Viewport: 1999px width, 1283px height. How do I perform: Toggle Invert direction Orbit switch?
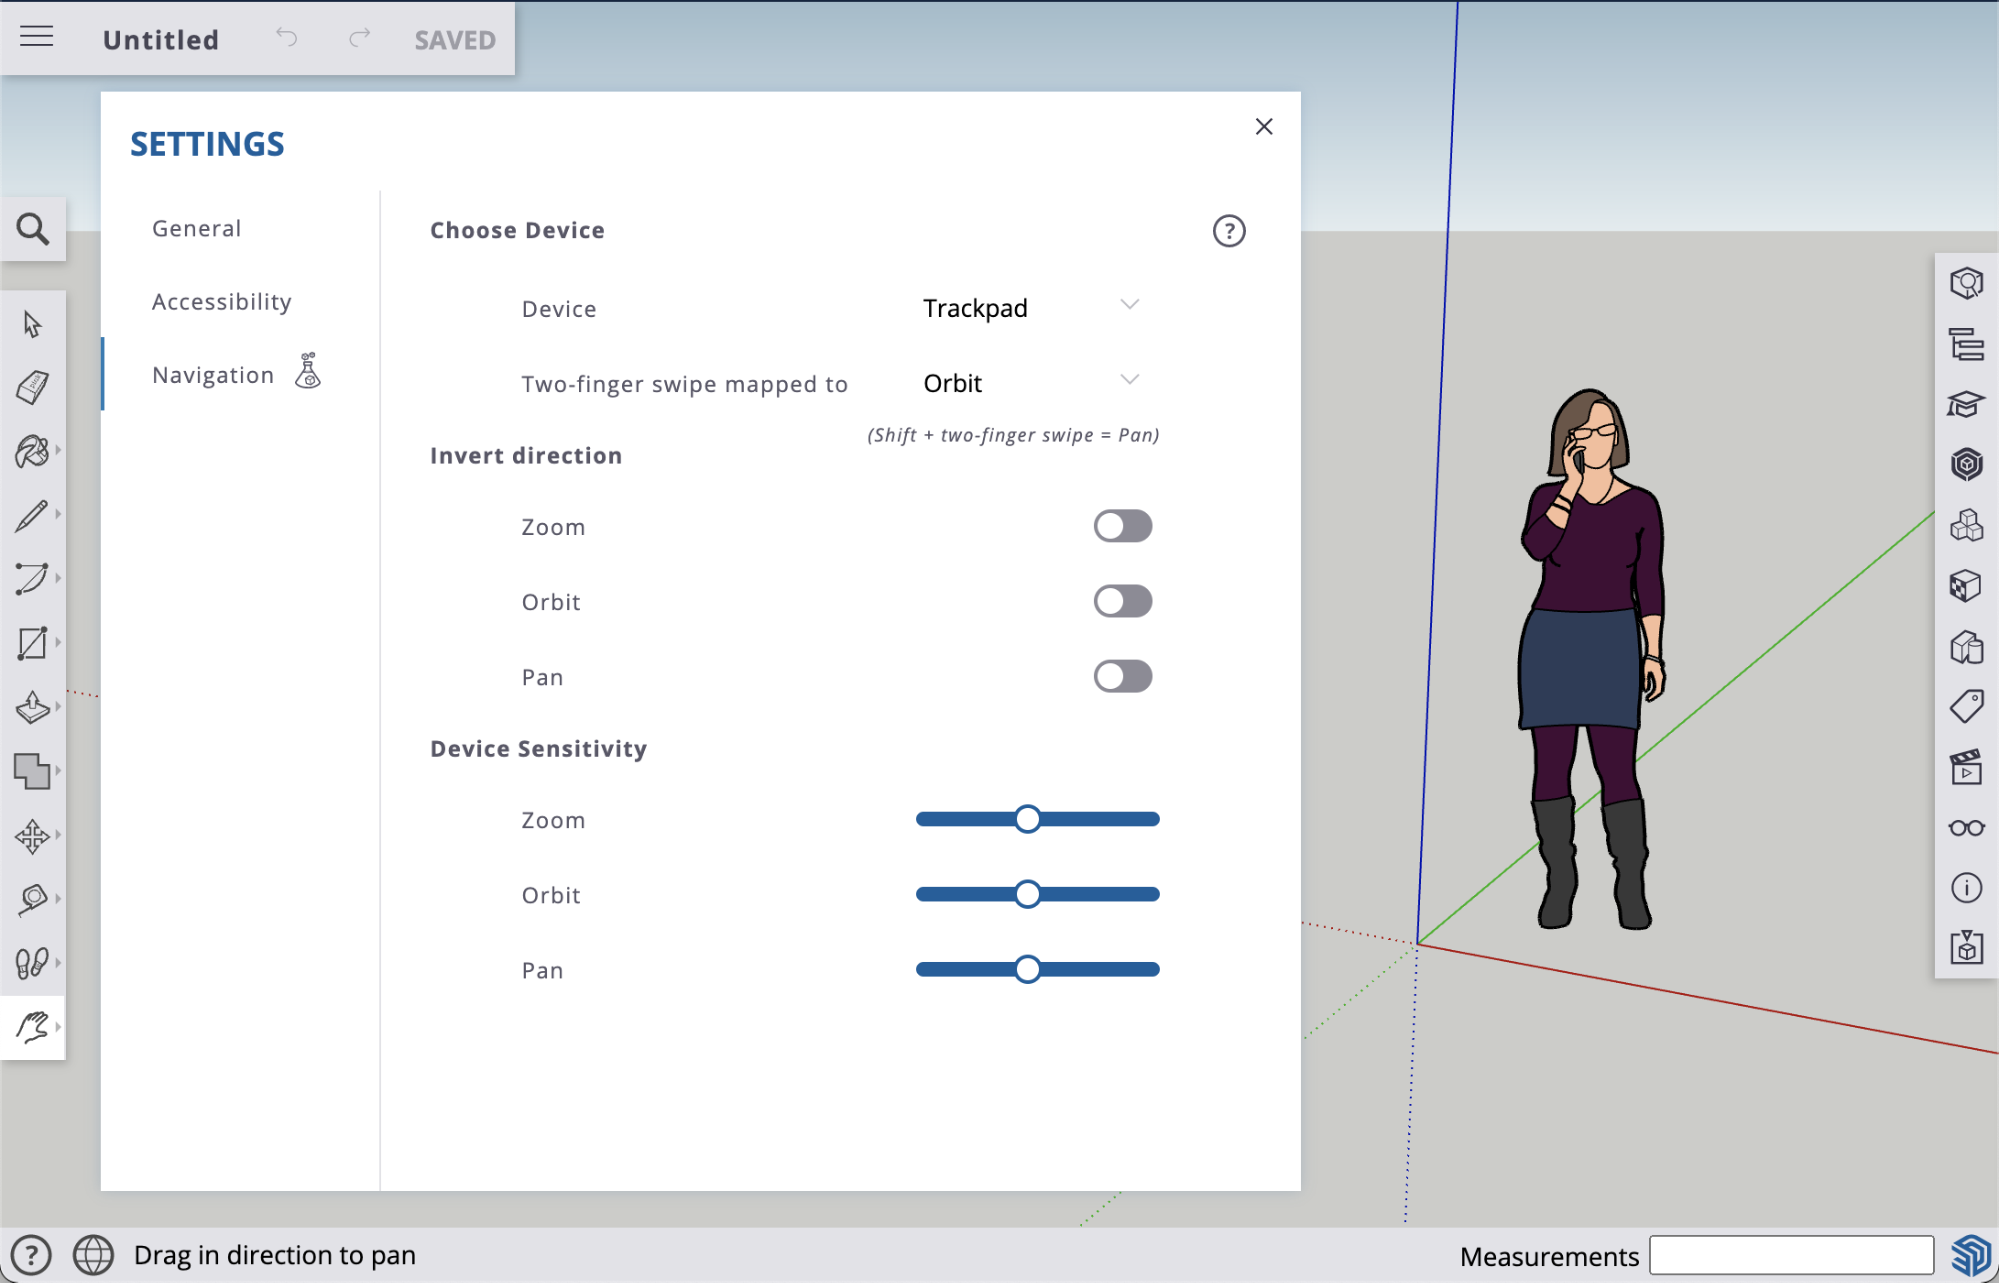tap(1122, 601)
